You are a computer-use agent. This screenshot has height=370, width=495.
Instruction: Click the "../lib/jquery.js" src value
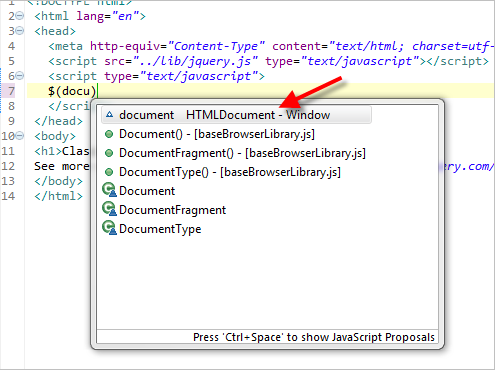click(195, 61)
